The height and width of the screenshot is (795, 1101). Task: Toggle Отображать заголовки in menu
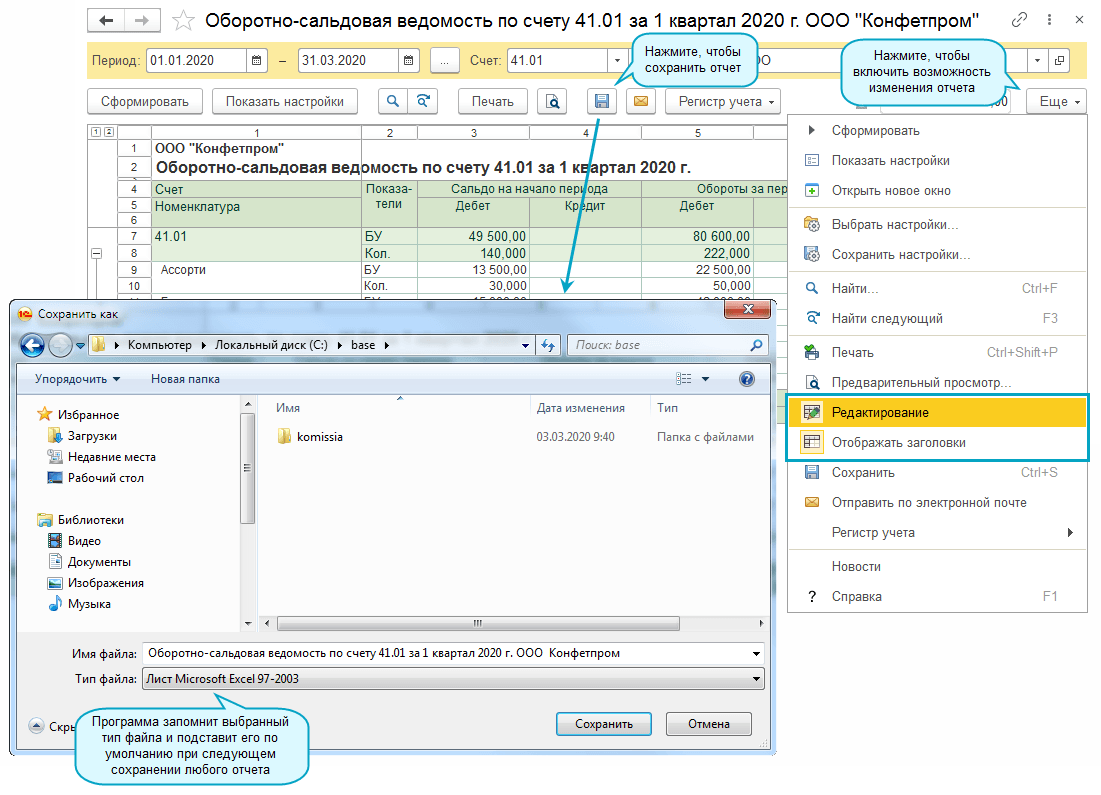tap(937, 442)
